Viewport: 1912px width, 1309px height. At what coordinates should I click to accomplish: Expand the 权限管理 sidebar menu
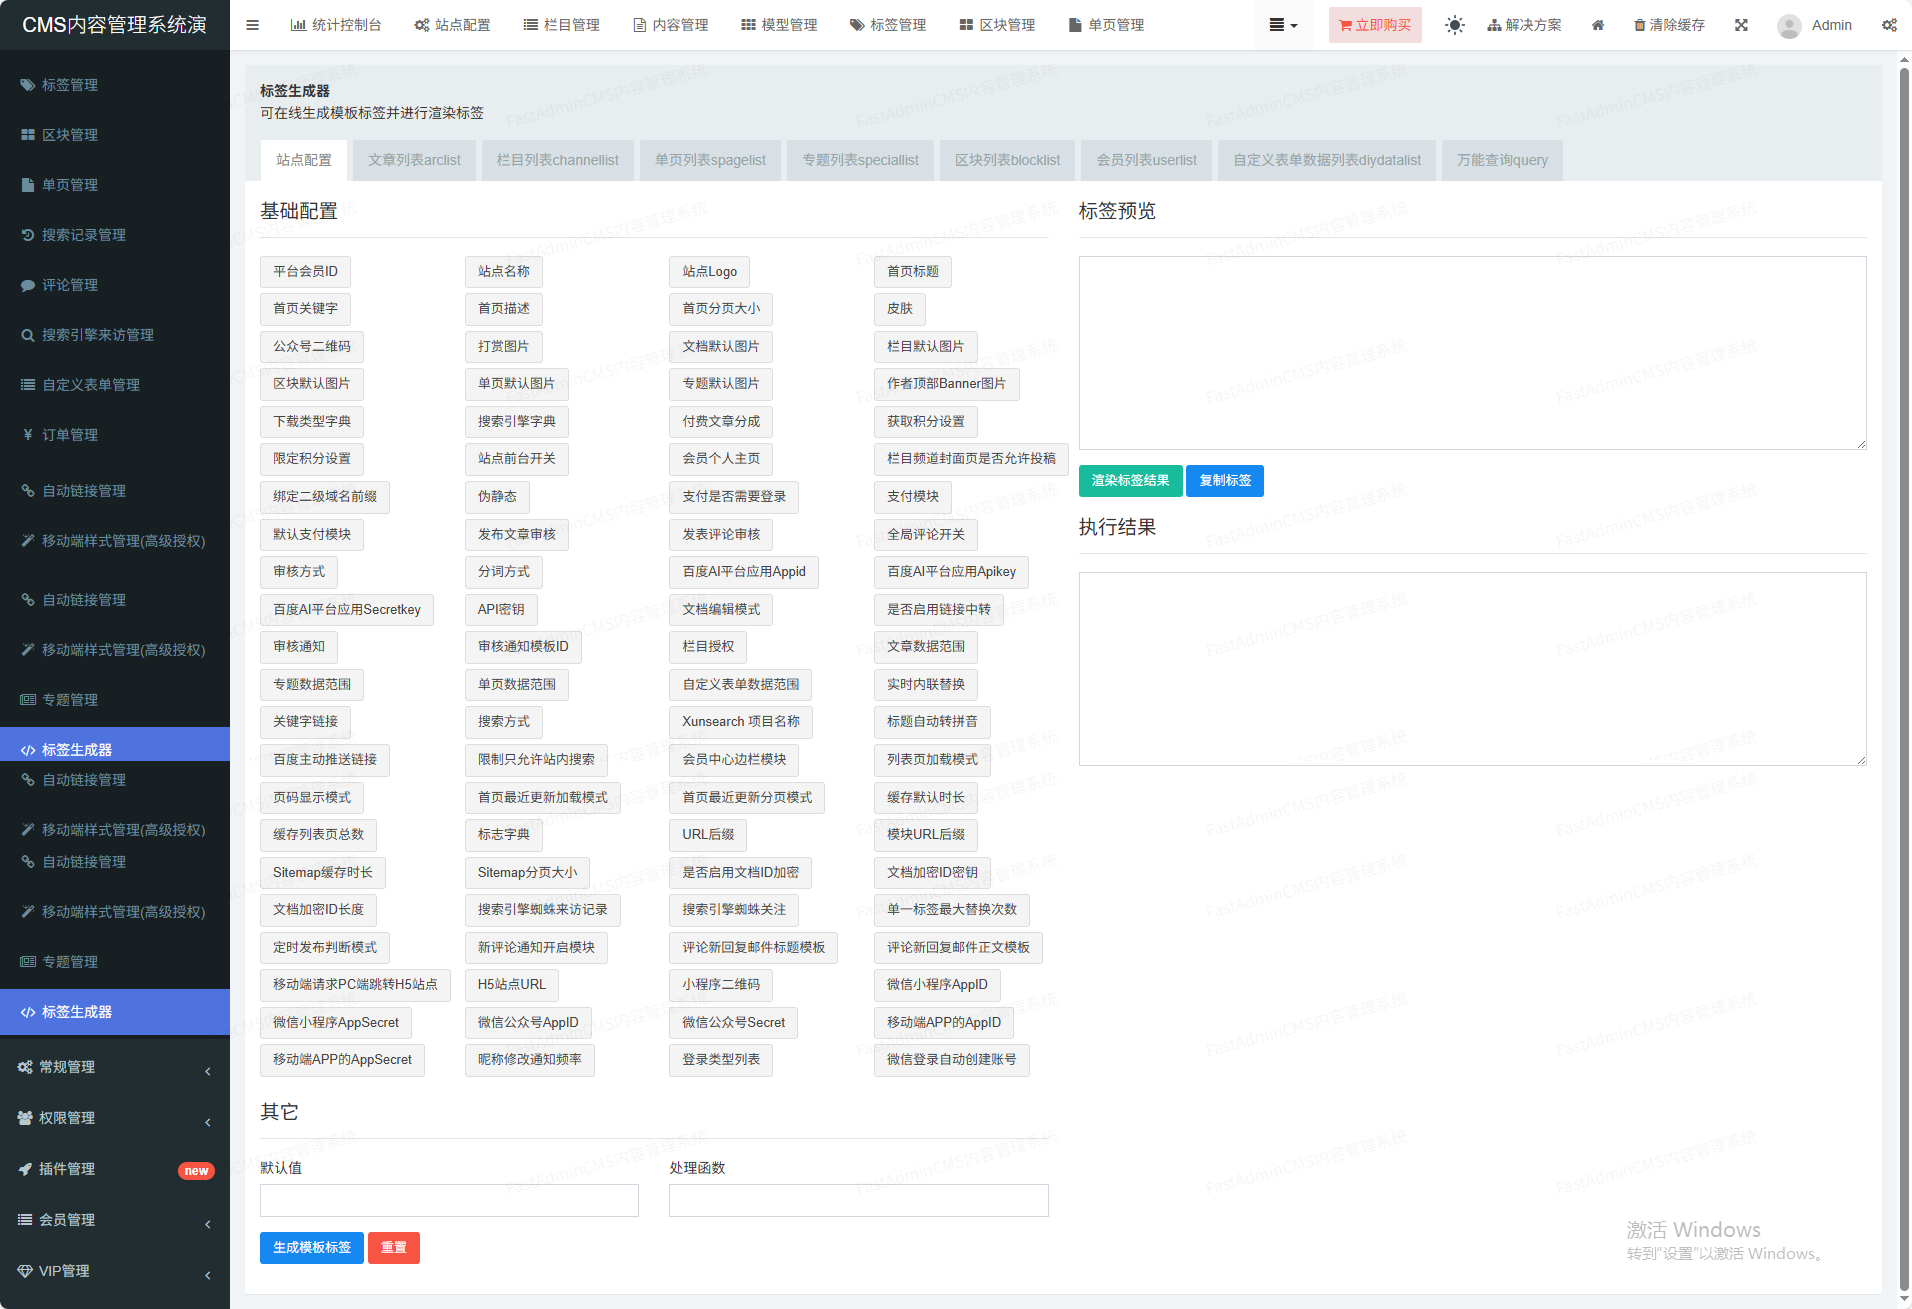[x=115, y=1118]
